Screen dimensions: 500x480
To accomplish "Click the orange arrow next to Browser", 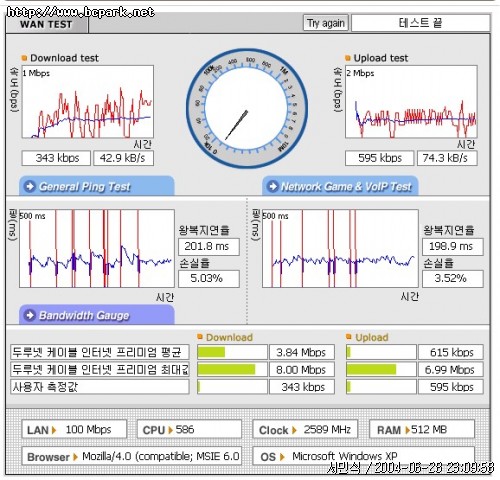I will tap(75, 457).
